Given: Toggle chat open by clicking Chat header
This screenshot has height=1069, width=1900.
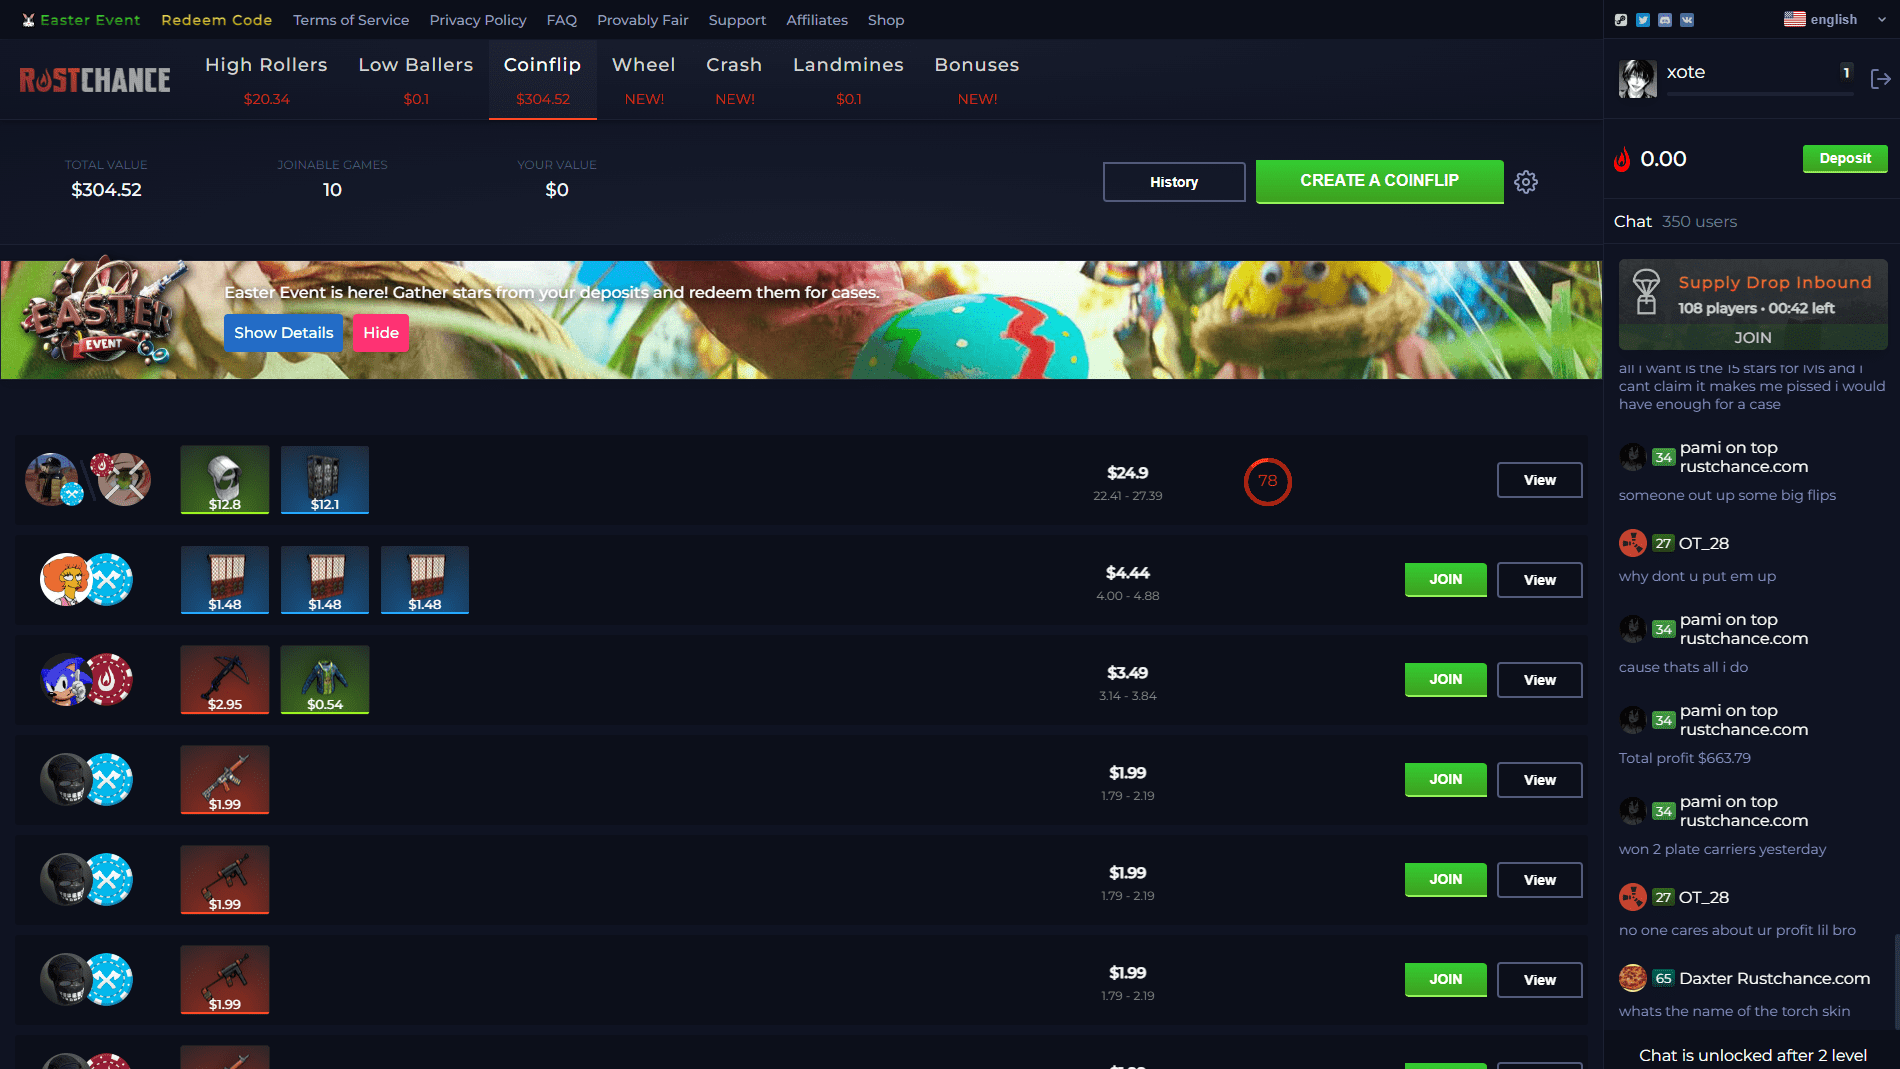Looking at the screenshot, I should [1632, 221].
